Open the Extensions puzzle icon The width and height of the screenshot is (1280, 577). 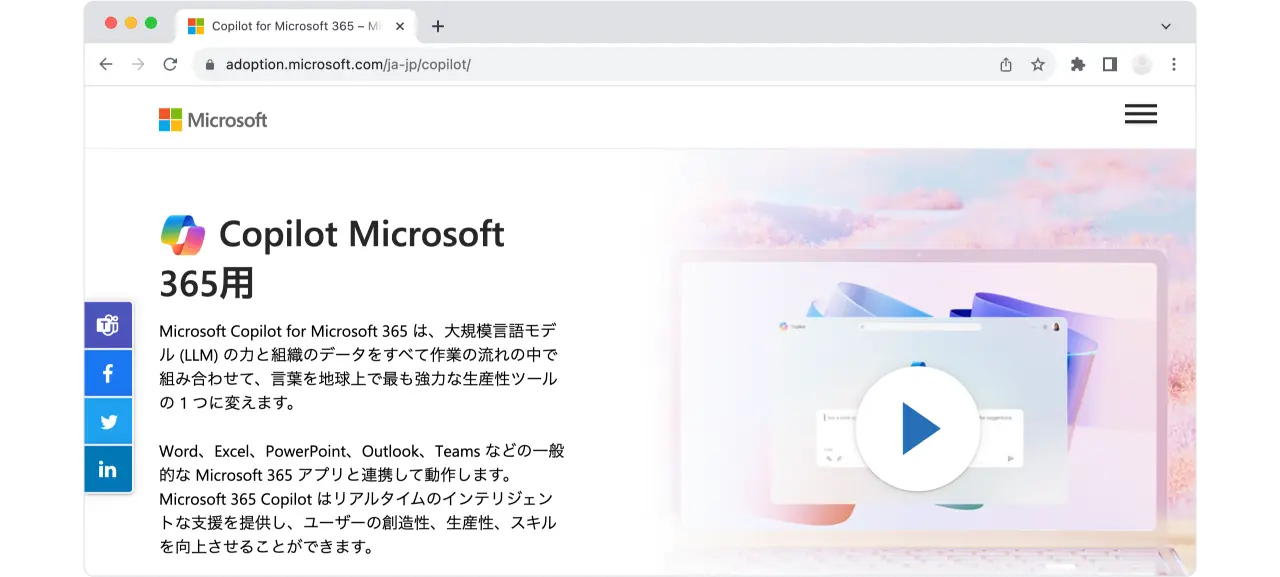pyautogui.click(x=1077, y=64)
